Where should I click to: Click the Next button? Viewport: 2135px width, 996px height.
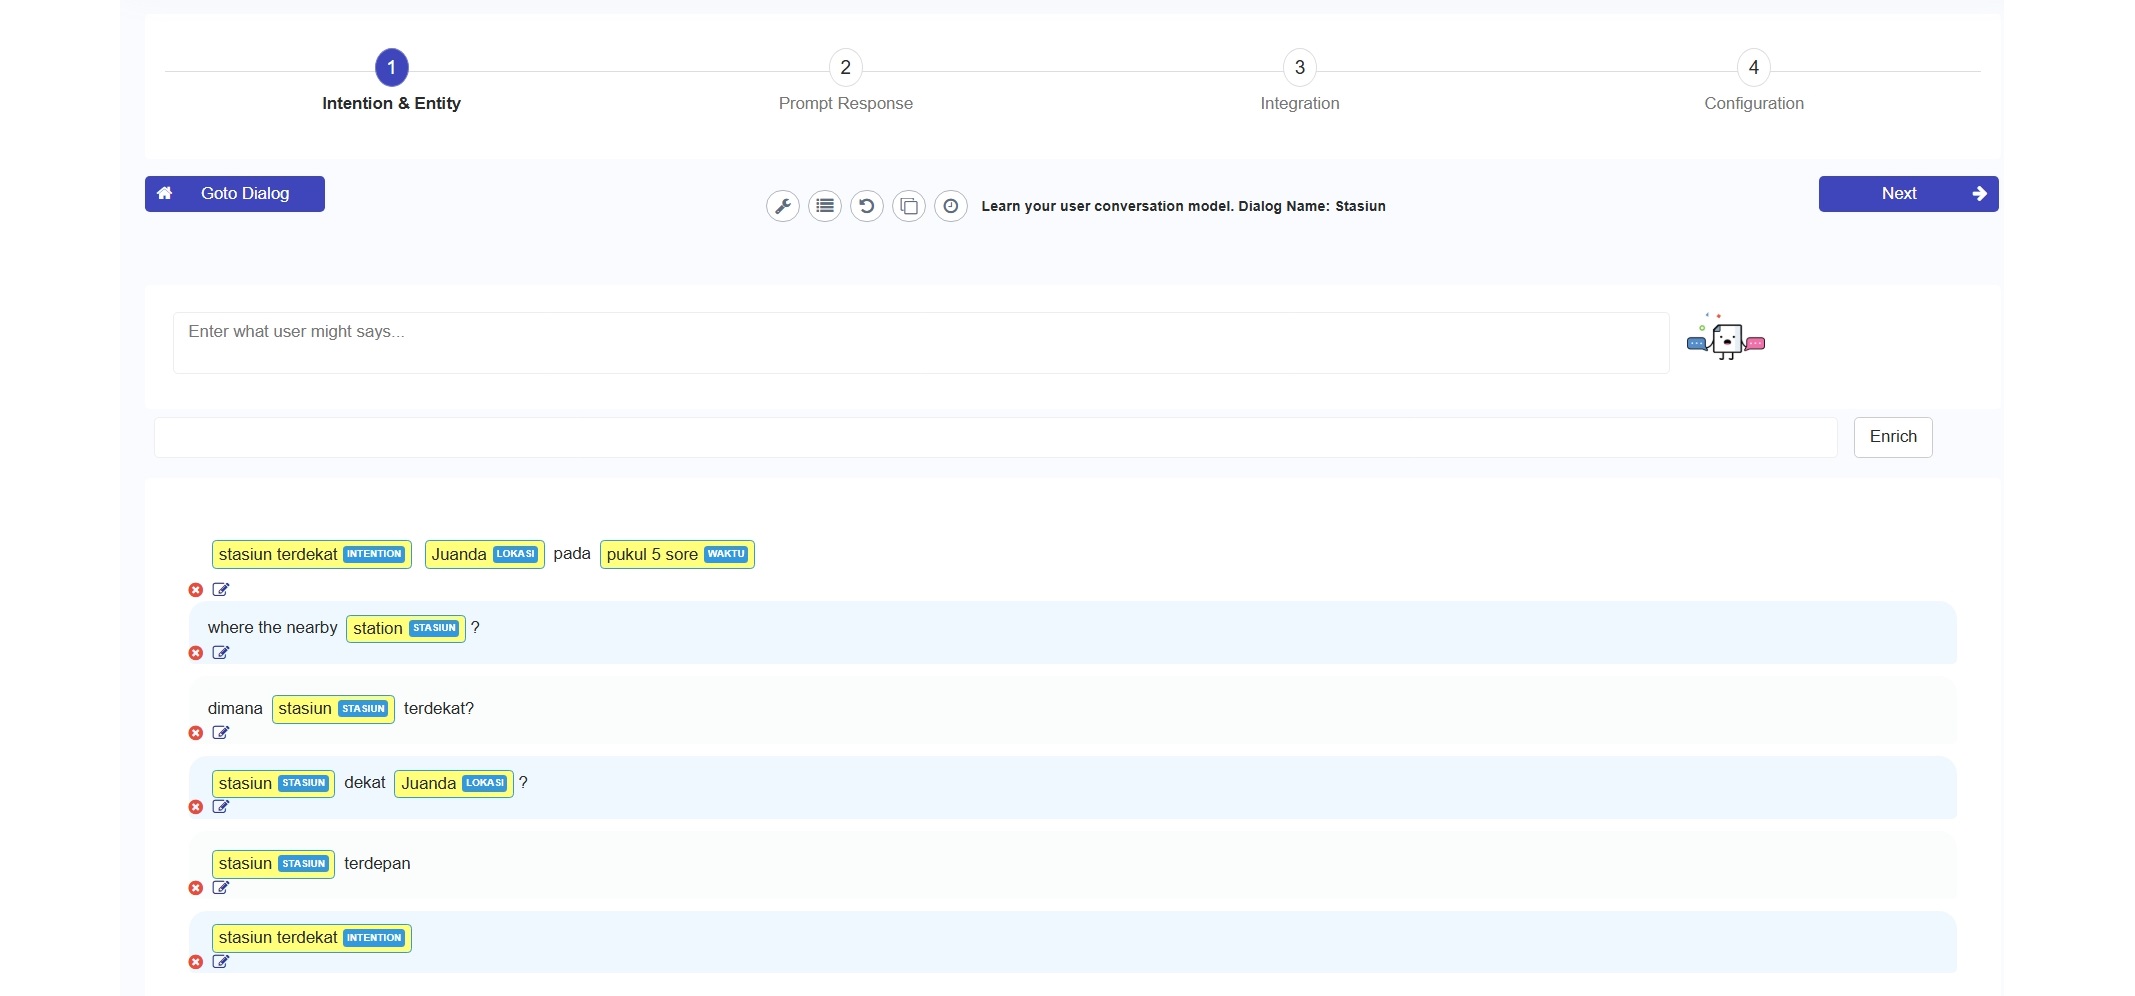(1907, 194)
